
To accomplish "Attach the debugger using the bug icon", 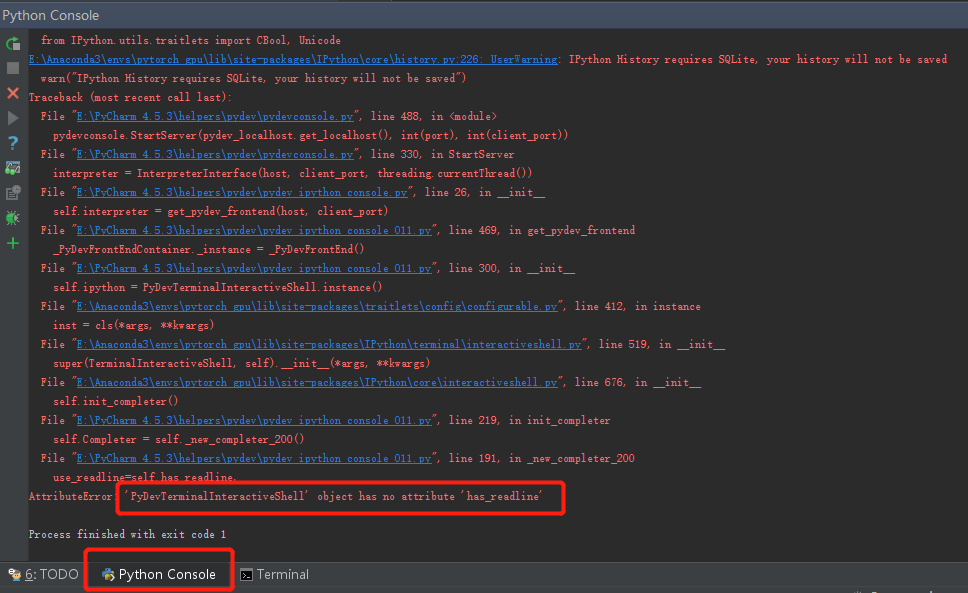I will point(13,218).
